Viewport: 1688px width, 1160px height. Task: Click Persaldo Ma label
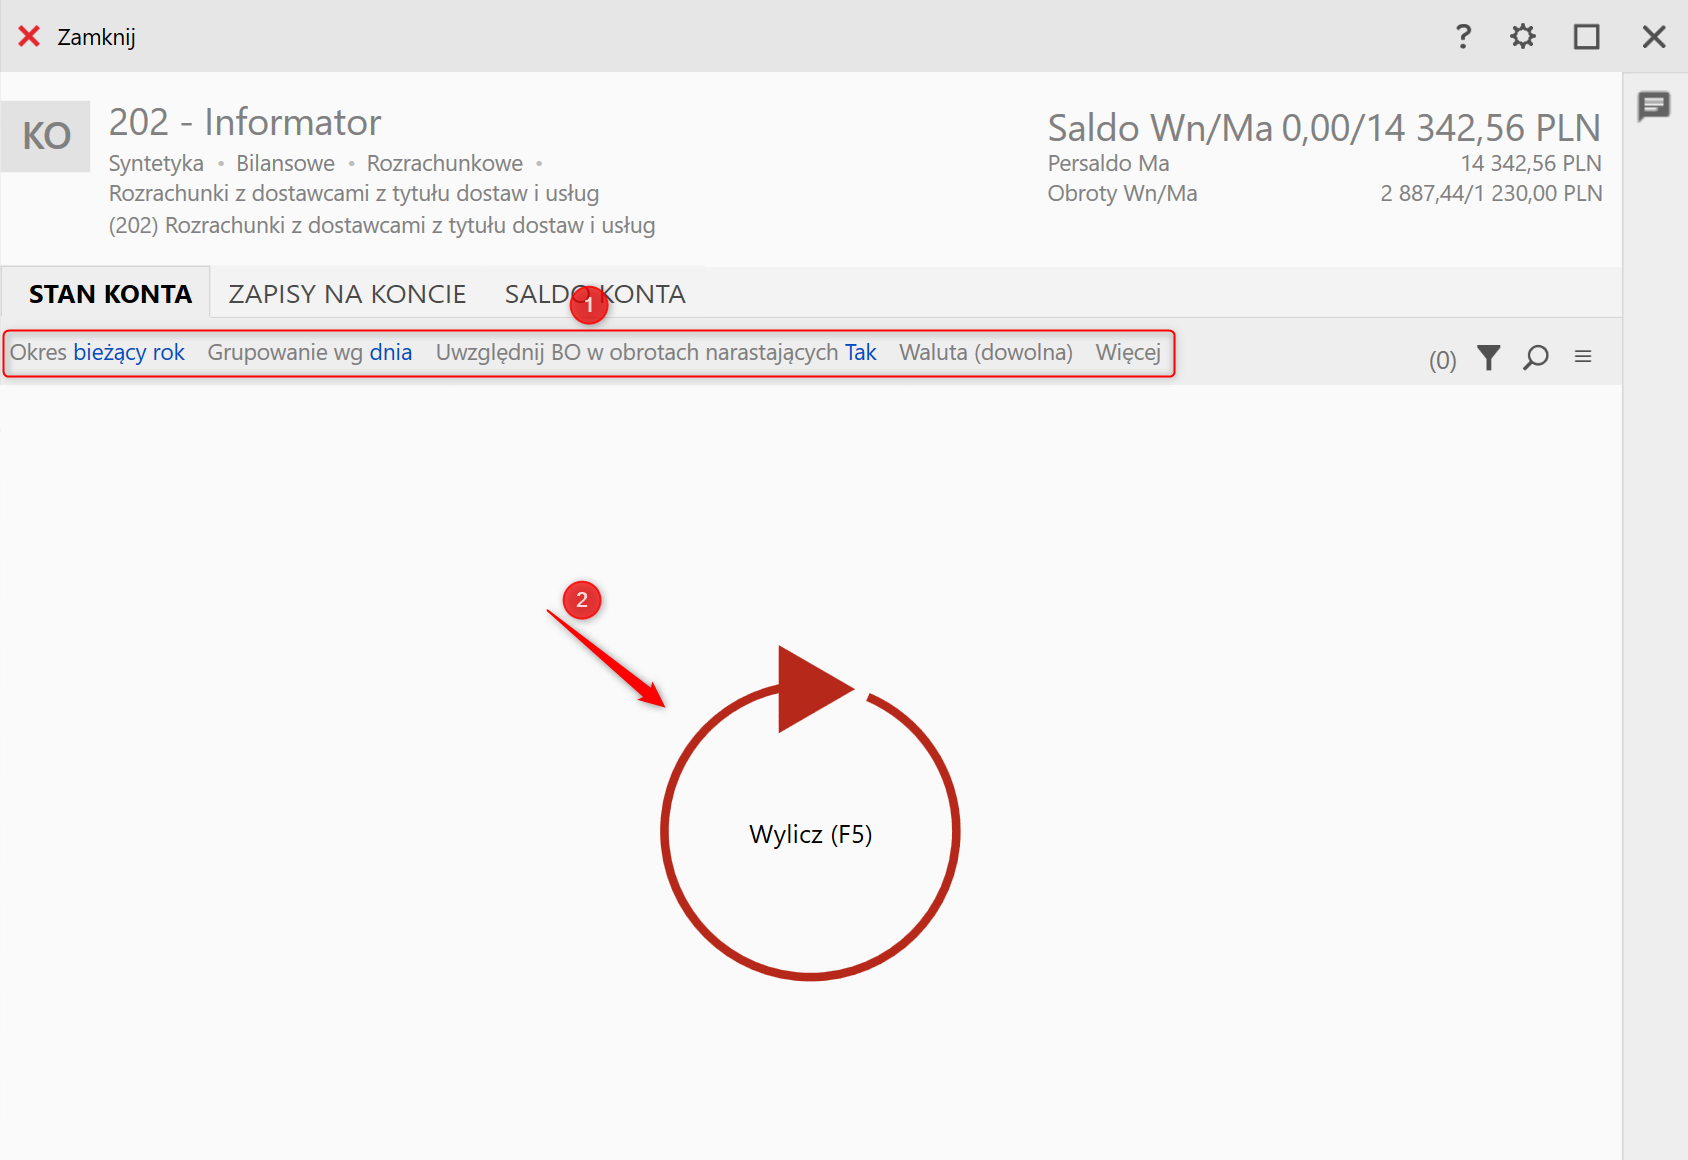(x=1108, y=163)
